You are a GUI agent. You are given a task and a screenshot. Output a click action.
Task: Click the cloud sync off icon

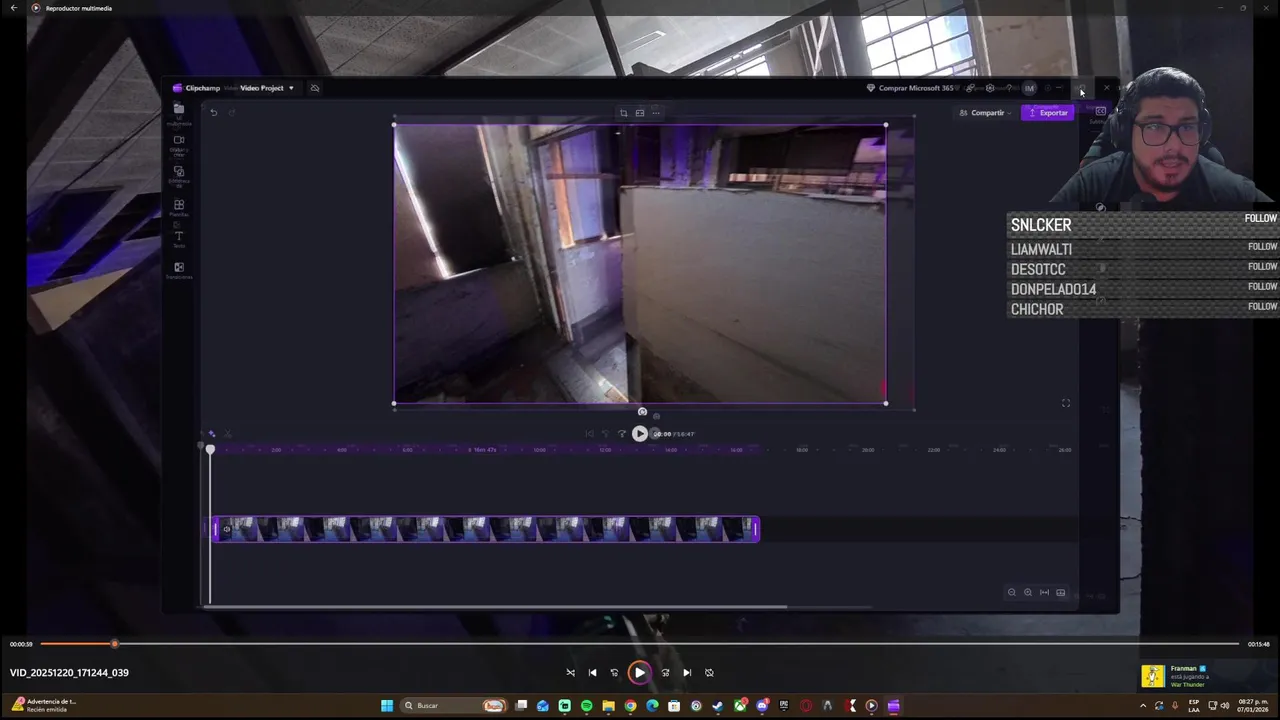coord(314,88)
